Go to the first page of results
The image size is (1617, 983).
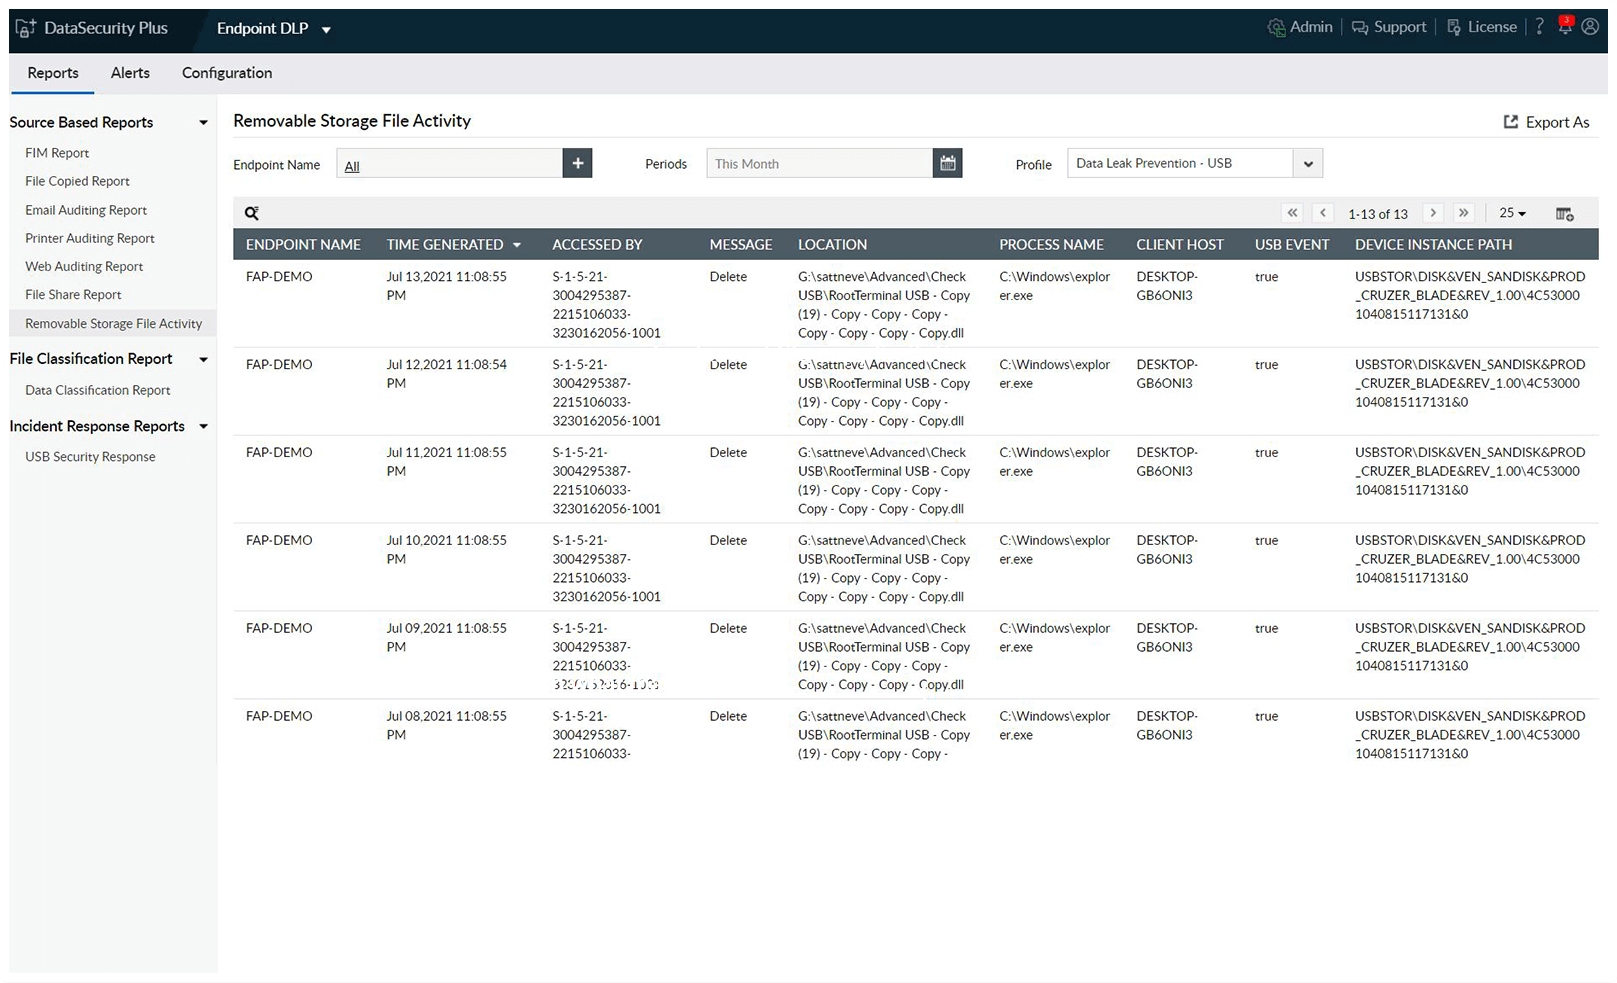pos(1293,213)
